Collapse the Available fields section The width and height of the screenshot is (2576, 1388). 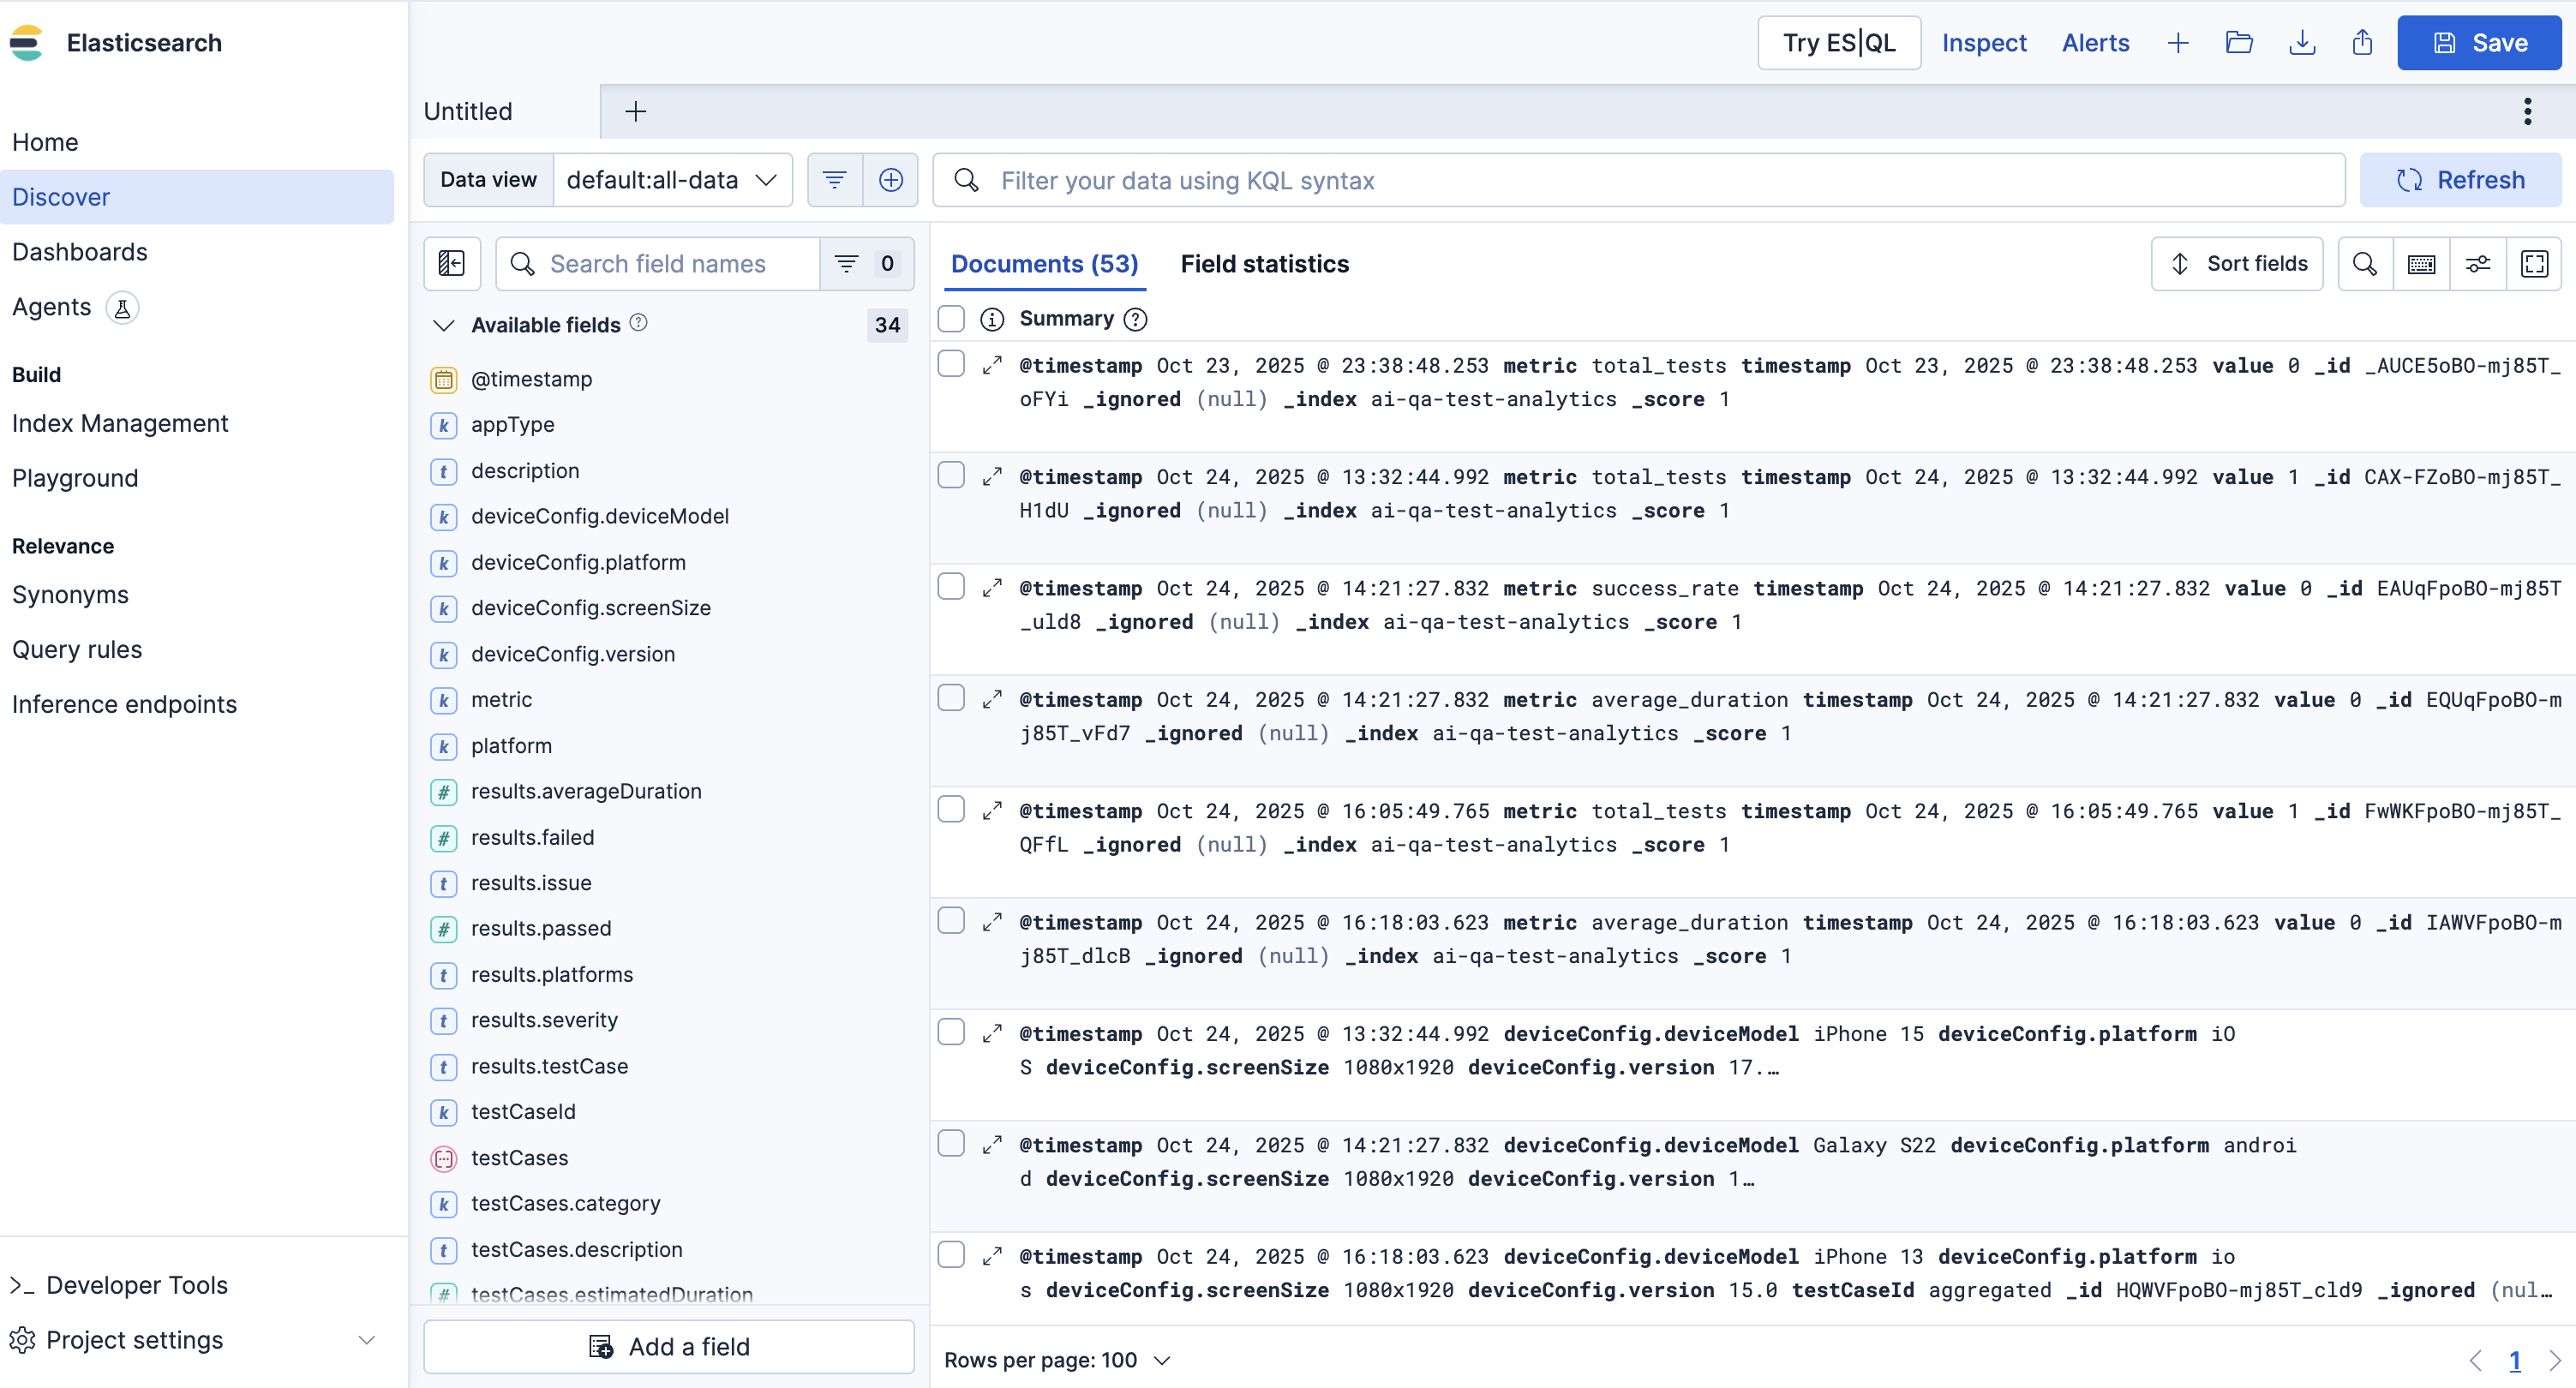pyautogui.click(x=444, y=325)
